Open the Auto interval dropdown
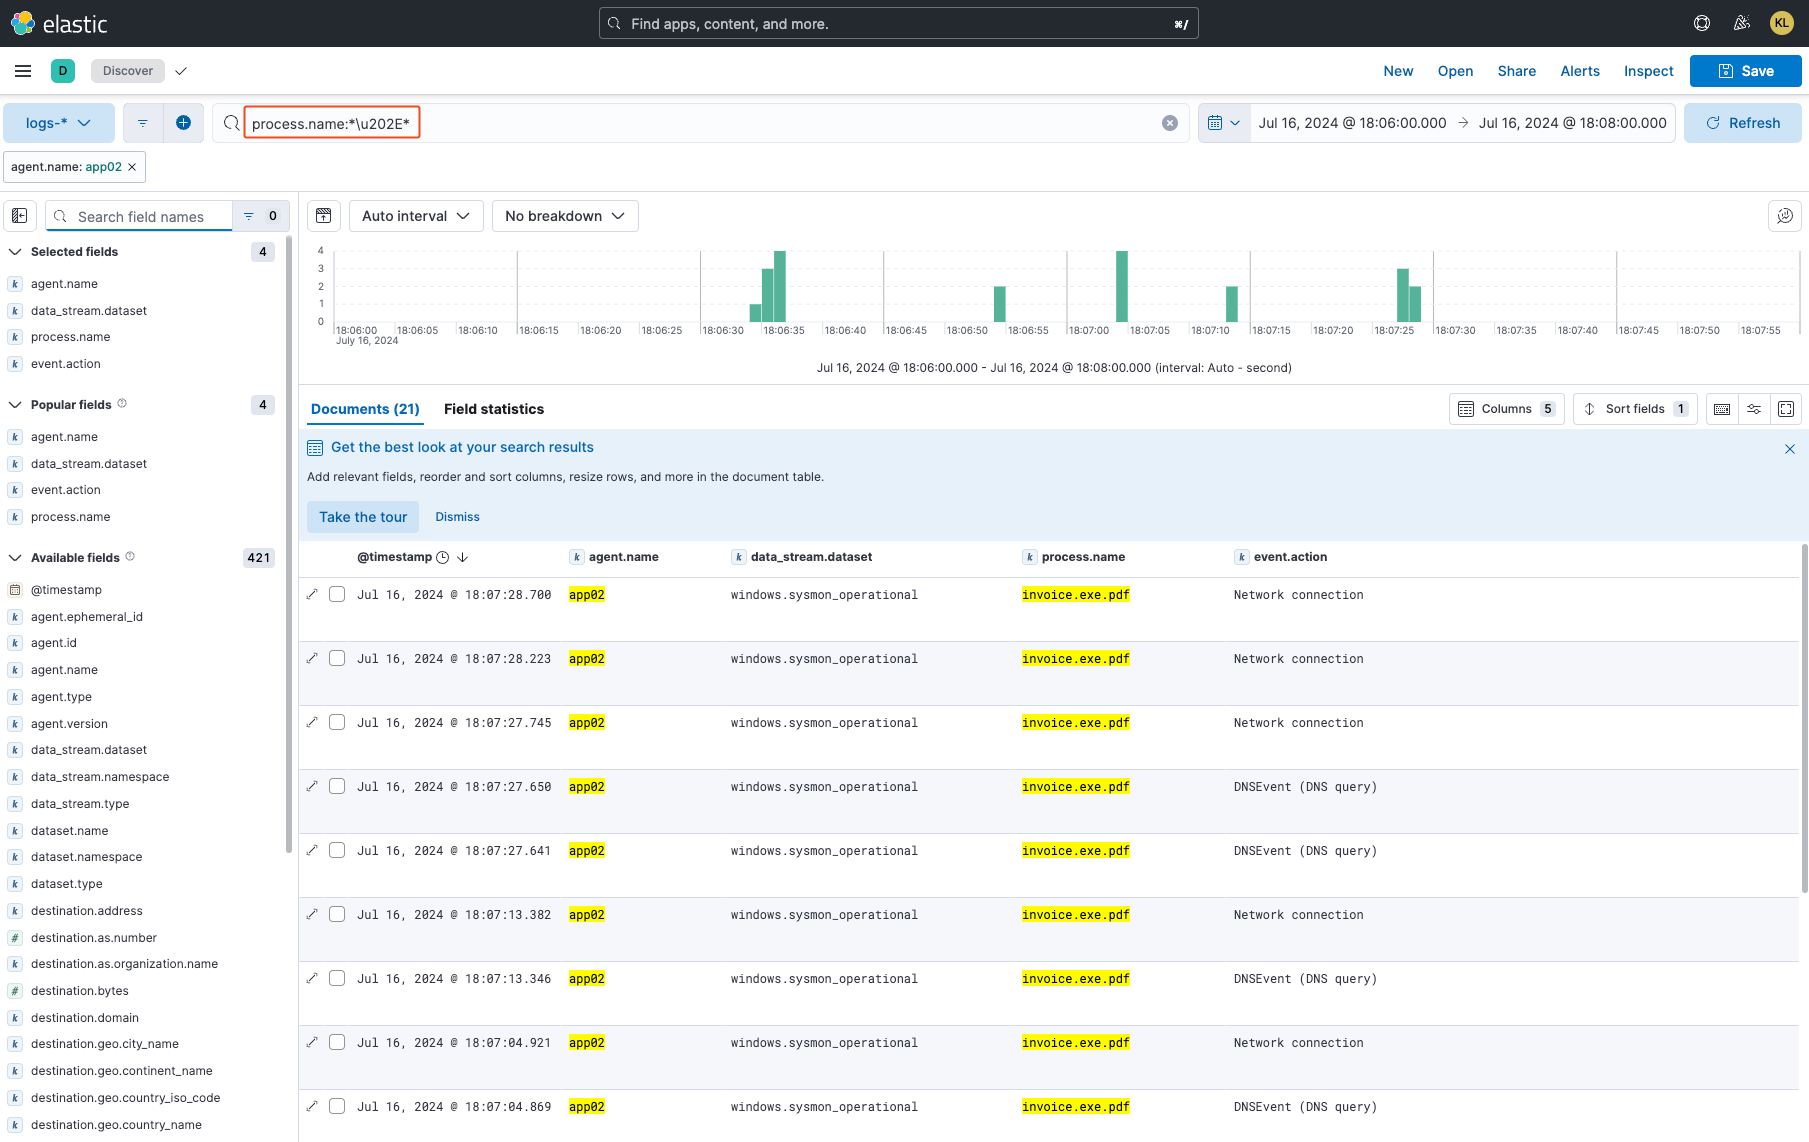This screenshot has width=1809, height=1142. (x=416, y=216)
